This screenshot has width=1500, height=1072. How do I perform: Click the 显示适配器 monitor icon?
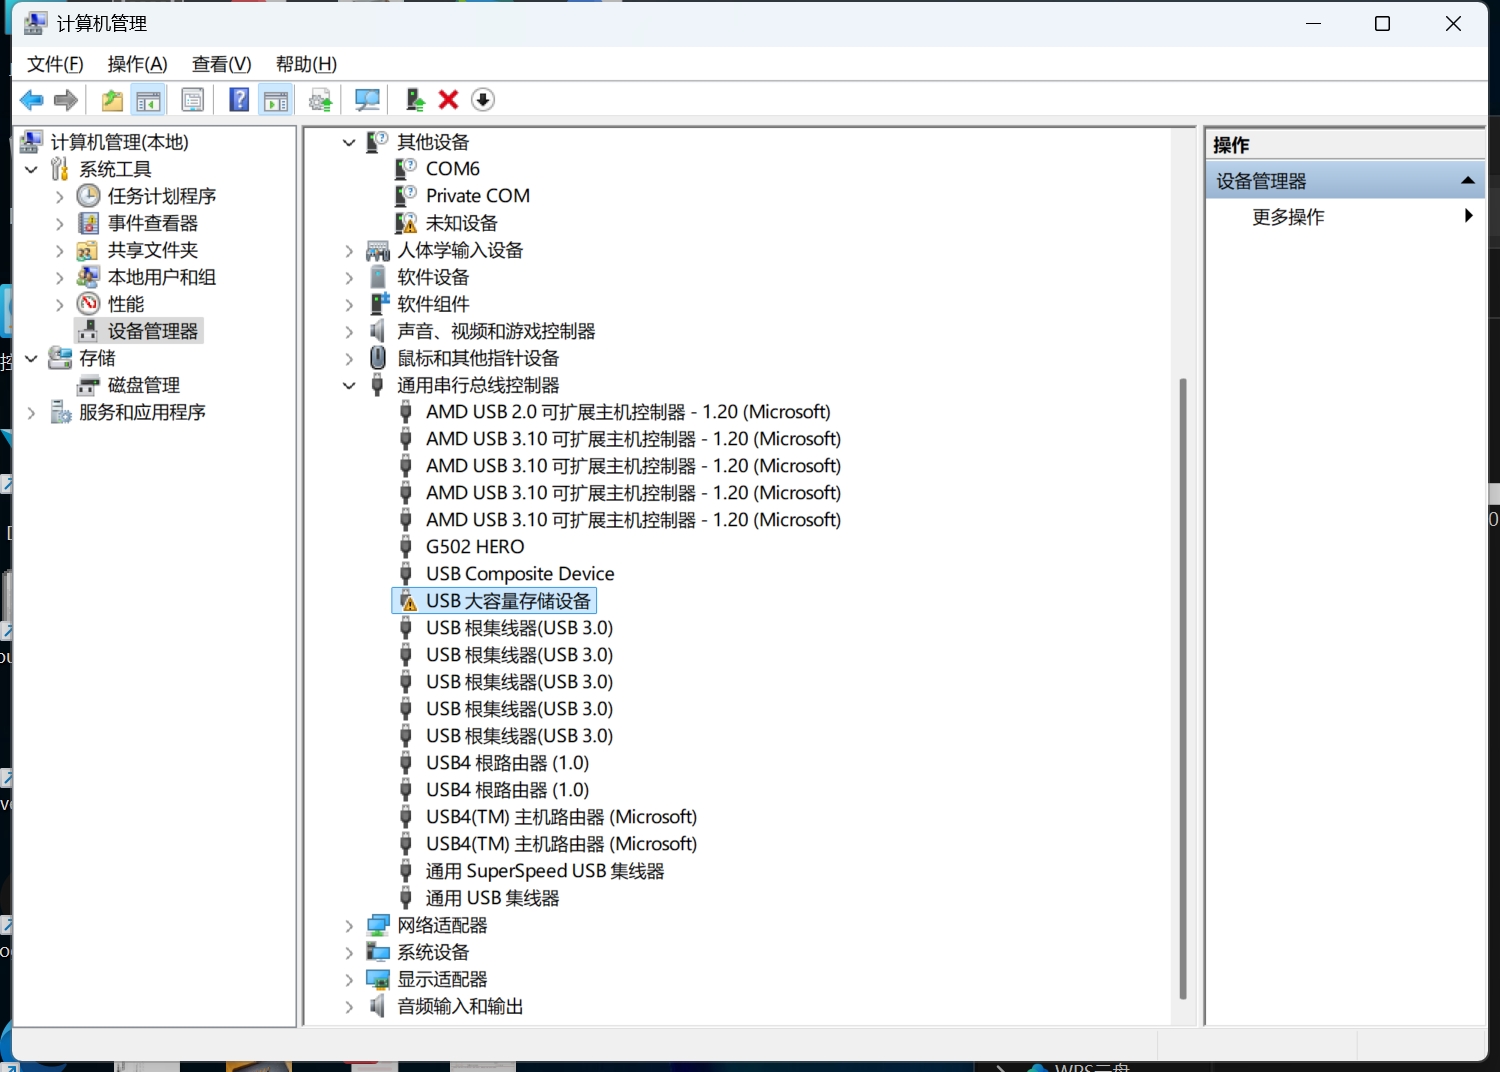pos(378,979)
